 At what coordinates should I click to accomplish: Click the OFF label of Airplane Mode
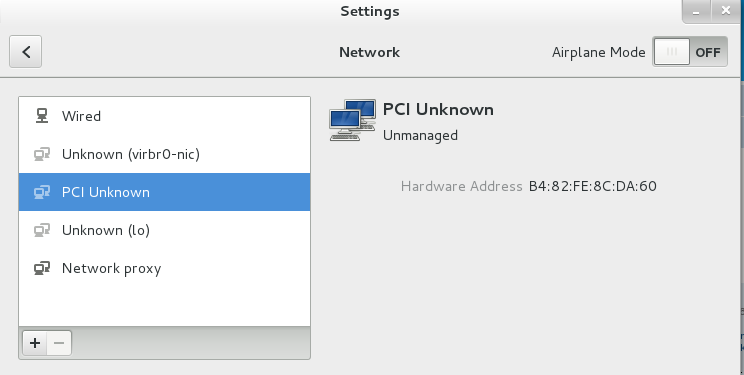pyautogui.click(x=708, y=52)
